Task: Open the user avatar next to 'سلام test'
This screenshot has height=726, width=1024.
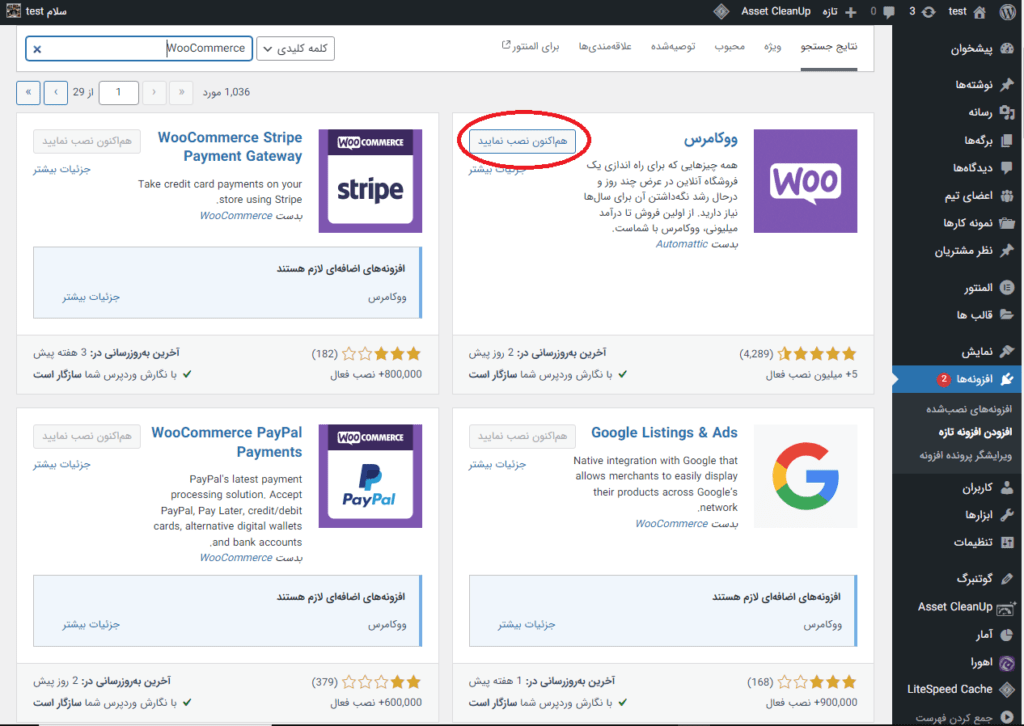Action: point(13,11)
